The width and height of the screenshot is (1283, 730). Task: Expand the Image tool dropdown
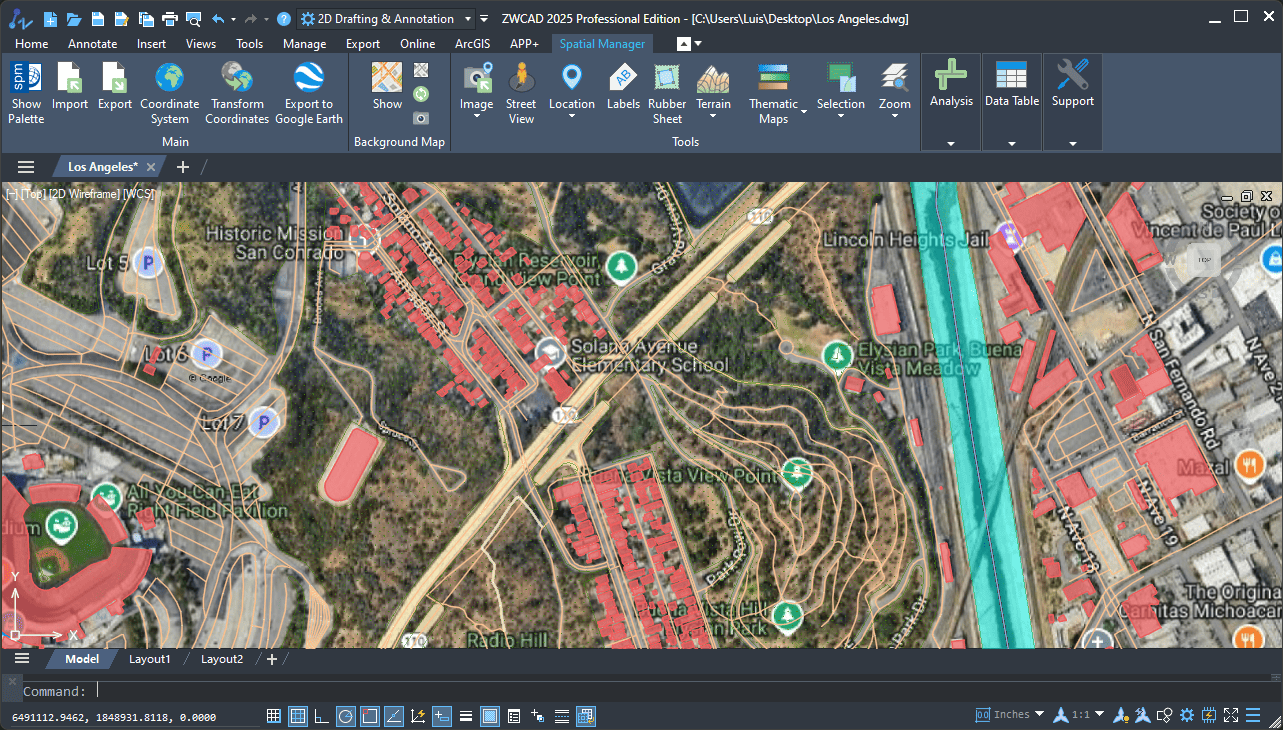coord(477,117)
